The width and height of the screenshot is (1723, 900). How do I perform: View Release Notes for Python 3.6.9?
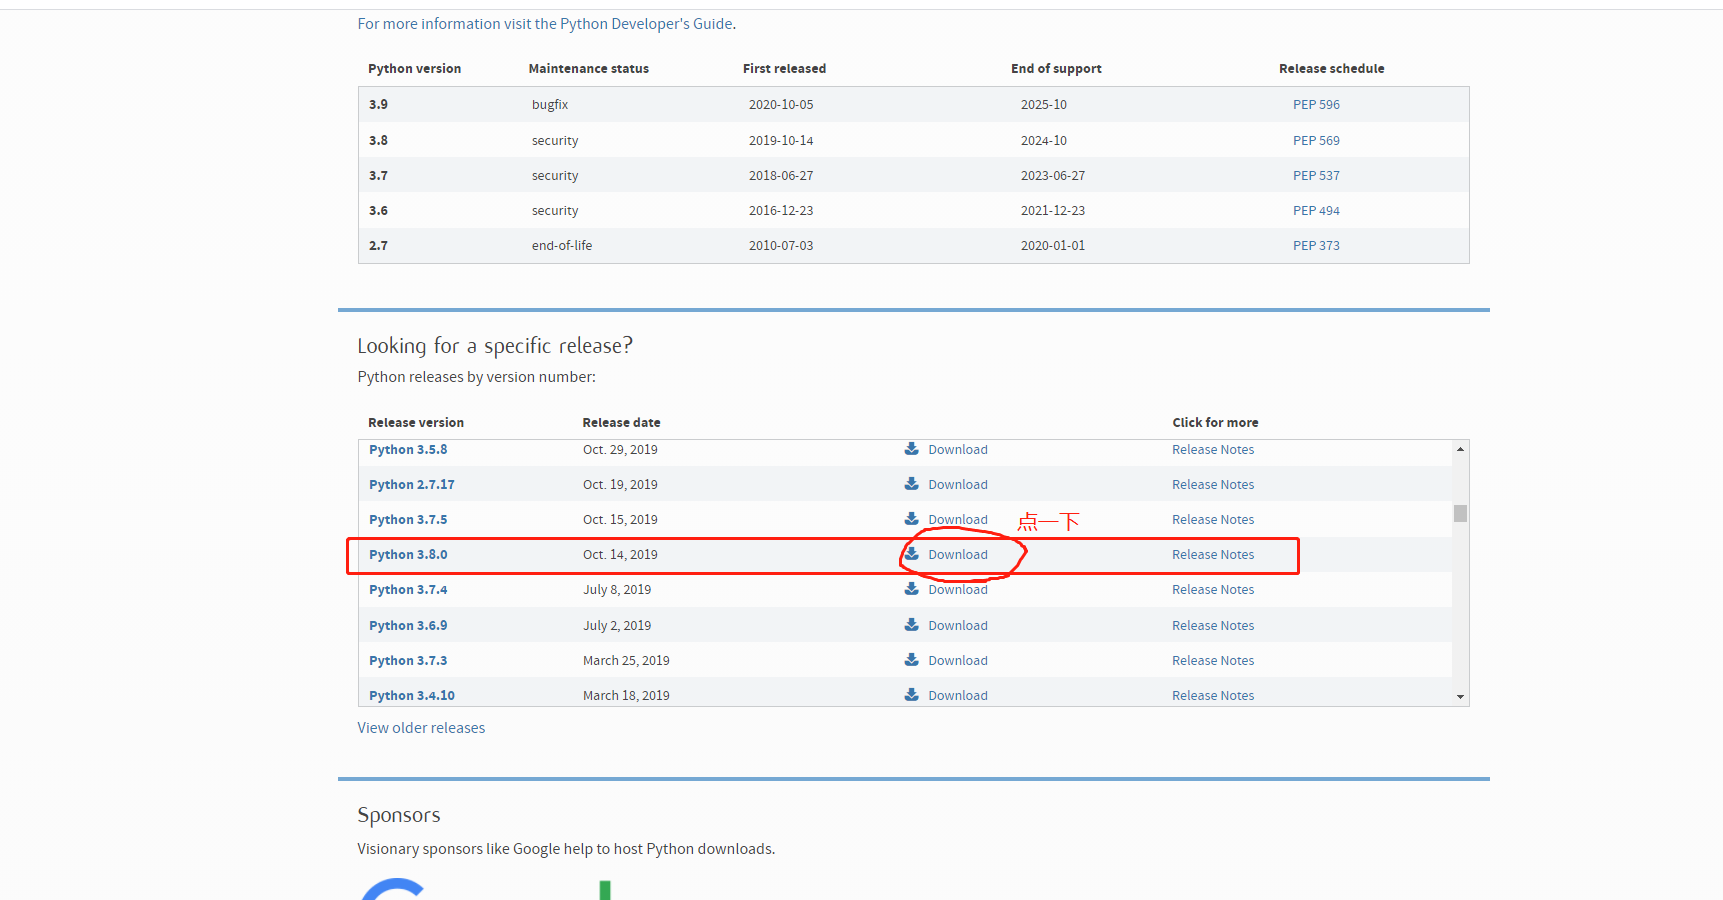point(1213,625)
